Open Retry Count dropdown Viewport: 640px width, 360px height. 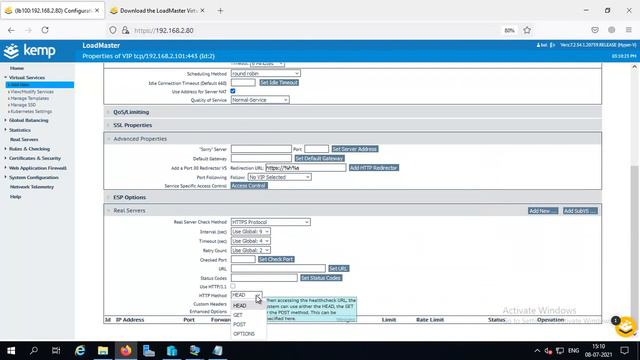coord(251,250)
